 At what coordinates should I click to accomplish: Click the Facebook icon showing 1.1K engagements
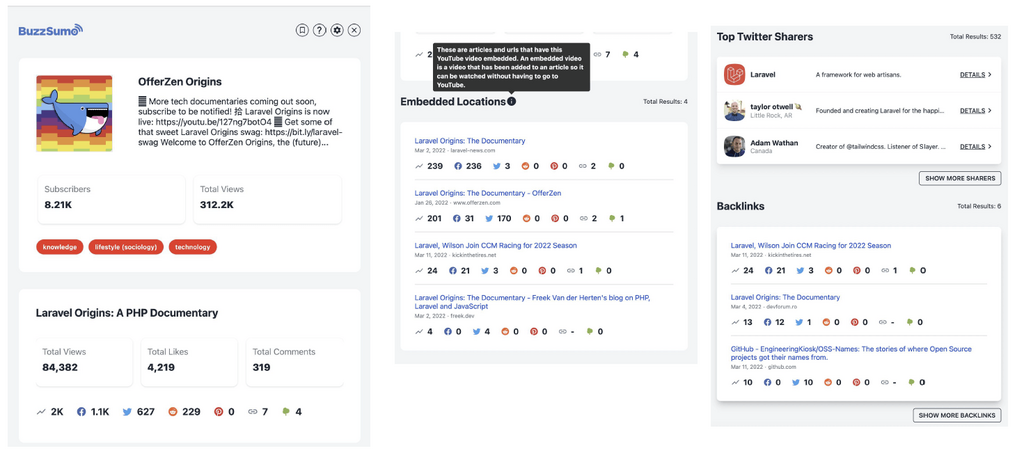(82, 411)
